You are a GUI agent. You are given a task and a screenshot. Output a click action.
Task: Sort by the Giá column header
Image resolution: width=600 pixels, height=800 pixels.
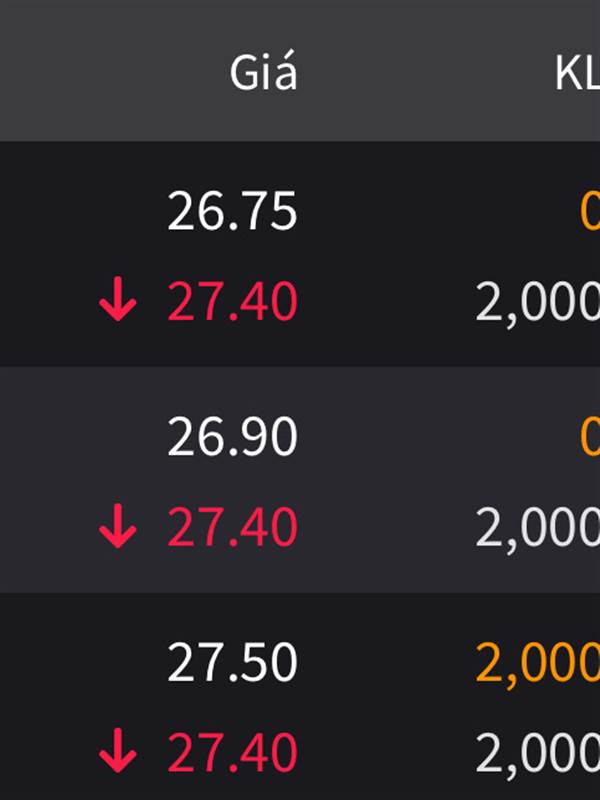pos(263,73)
